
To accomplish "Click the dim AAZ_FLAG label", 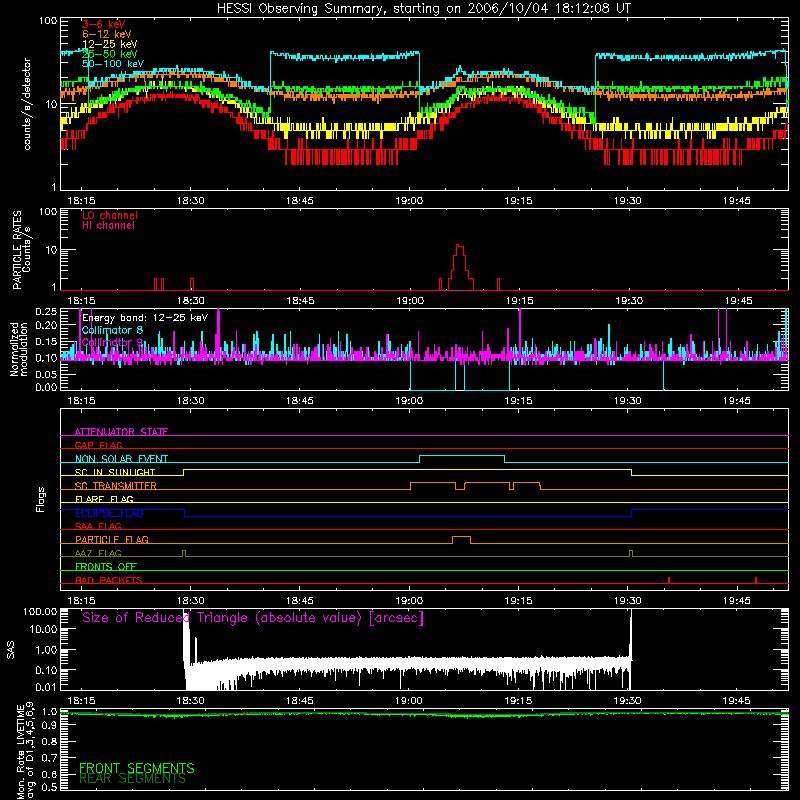I will pyautogui.click(x=98, y=553).
